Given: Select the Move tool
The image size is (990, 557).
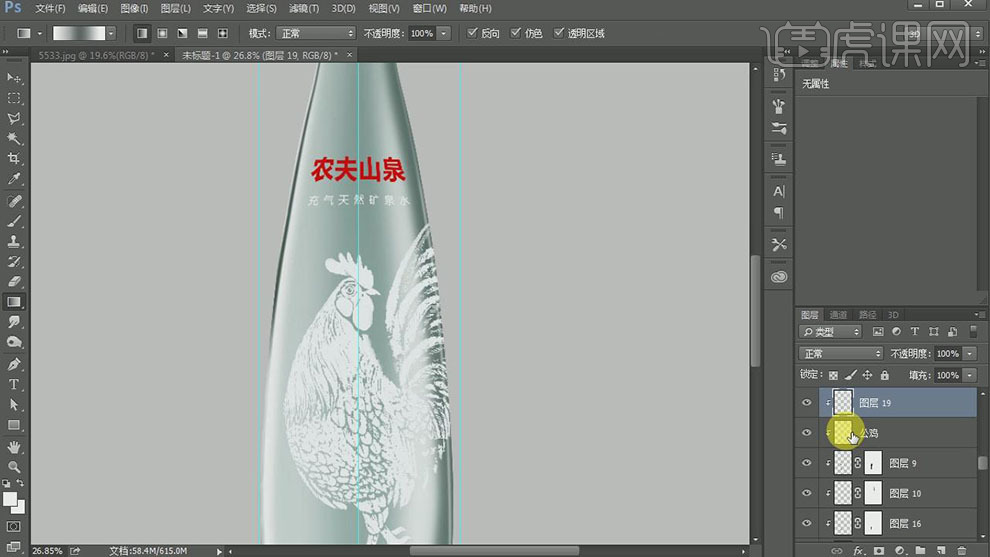Looking at the screenshot, I should pos(14,78).
